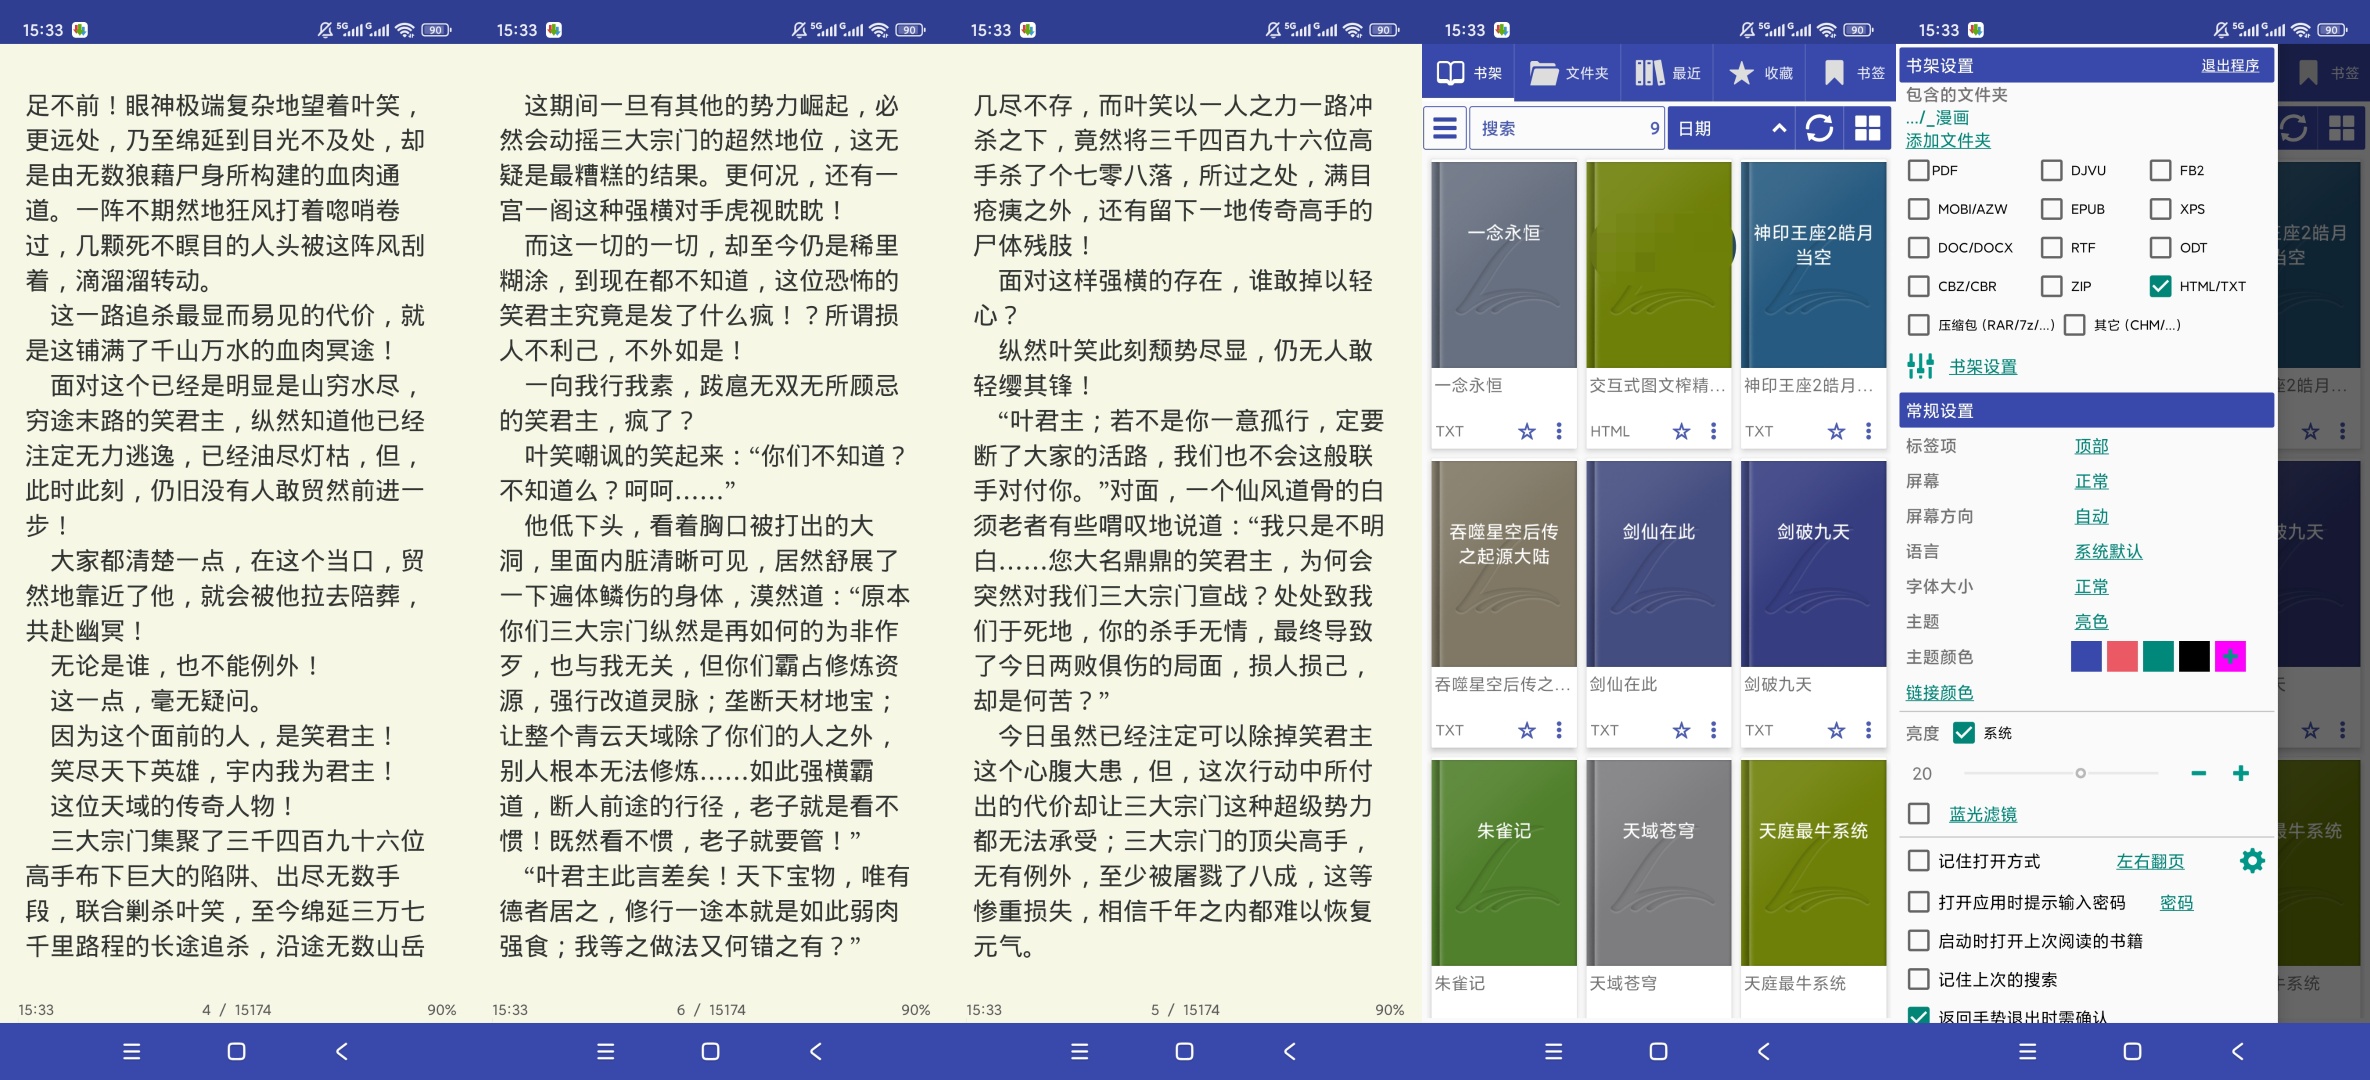
Task: Switch to the 书架 tab
Action: click(x=1468, y=73)
